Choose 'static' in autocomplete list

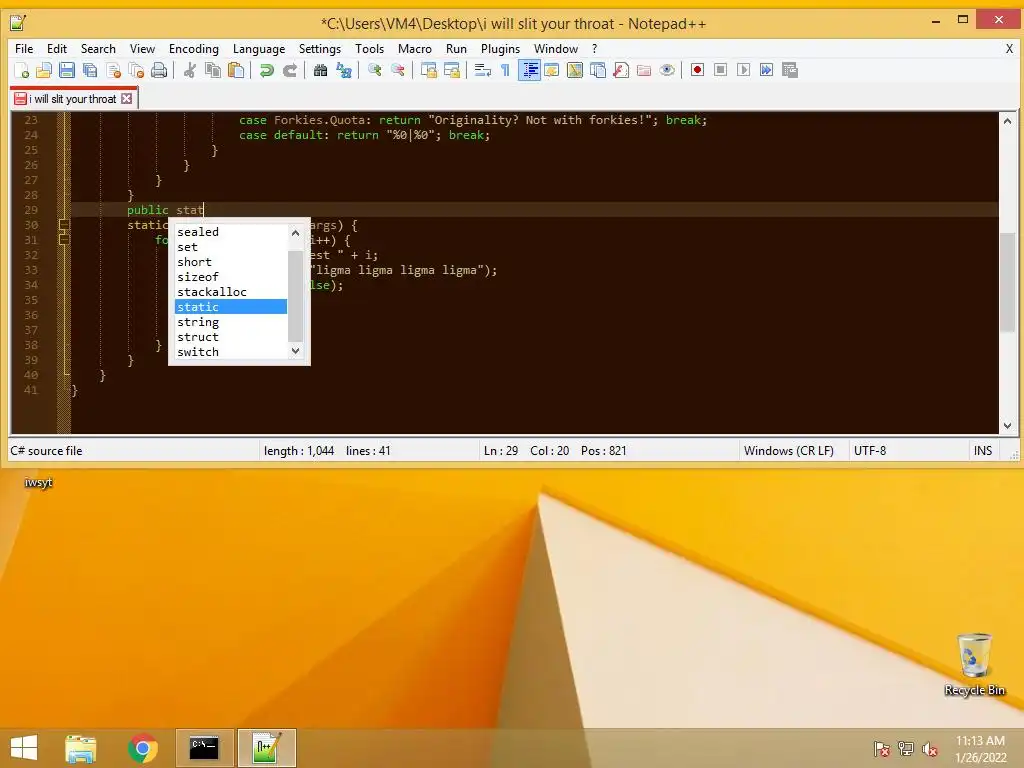tap(231, 307)
